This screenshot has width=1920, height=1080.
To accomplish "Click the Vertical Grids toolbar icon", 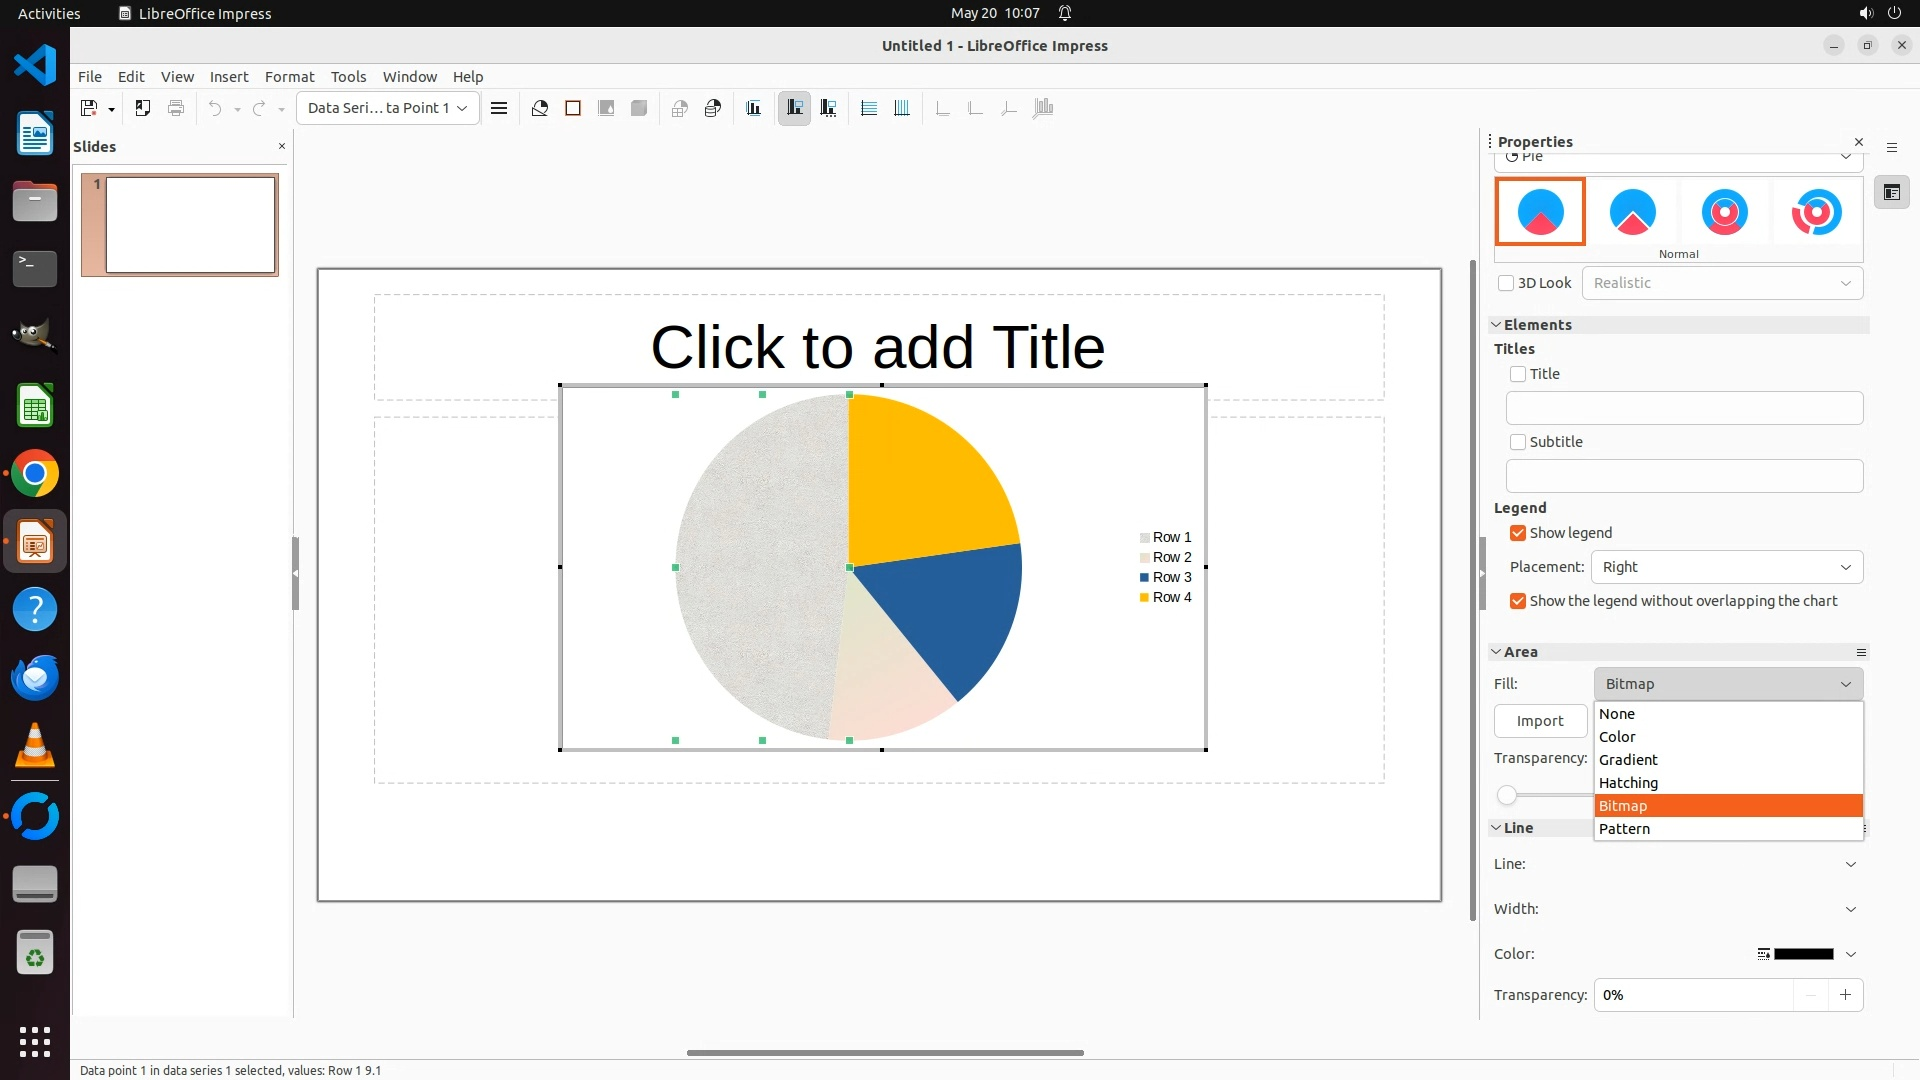I will coord(902,108).
